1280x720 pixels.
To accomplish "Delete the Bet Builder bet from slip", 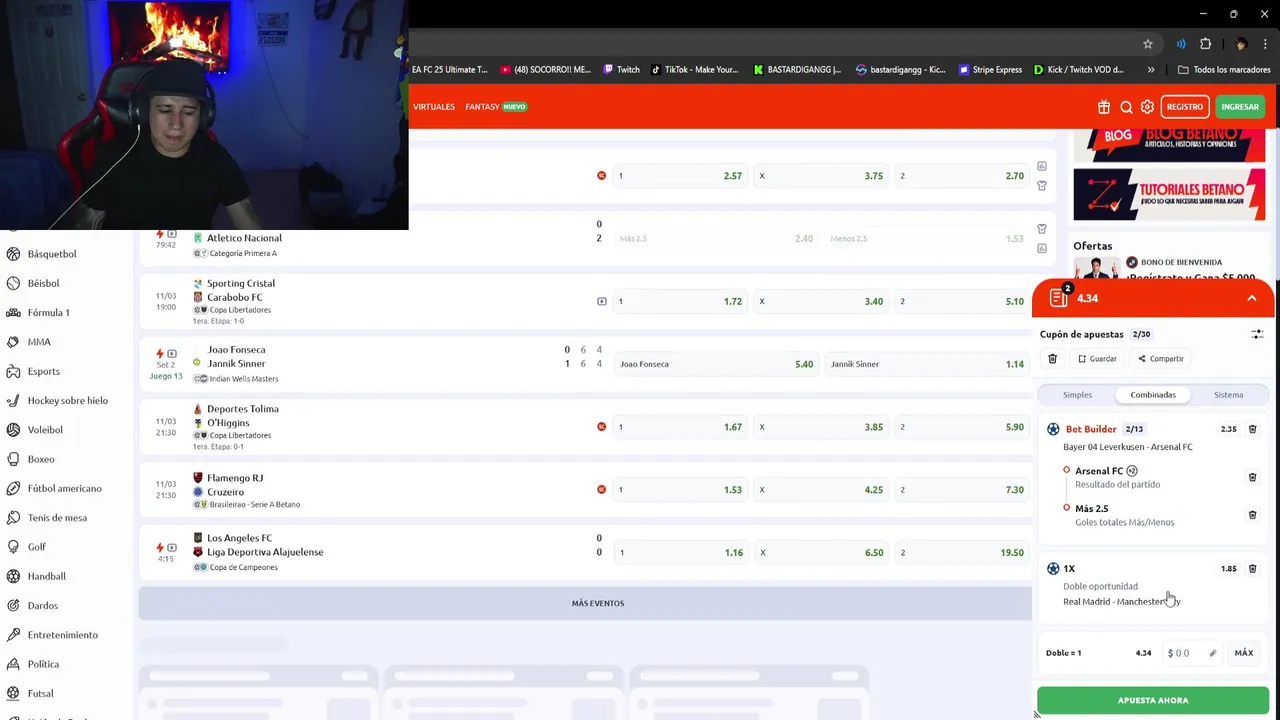I will tap(1252, 429).
